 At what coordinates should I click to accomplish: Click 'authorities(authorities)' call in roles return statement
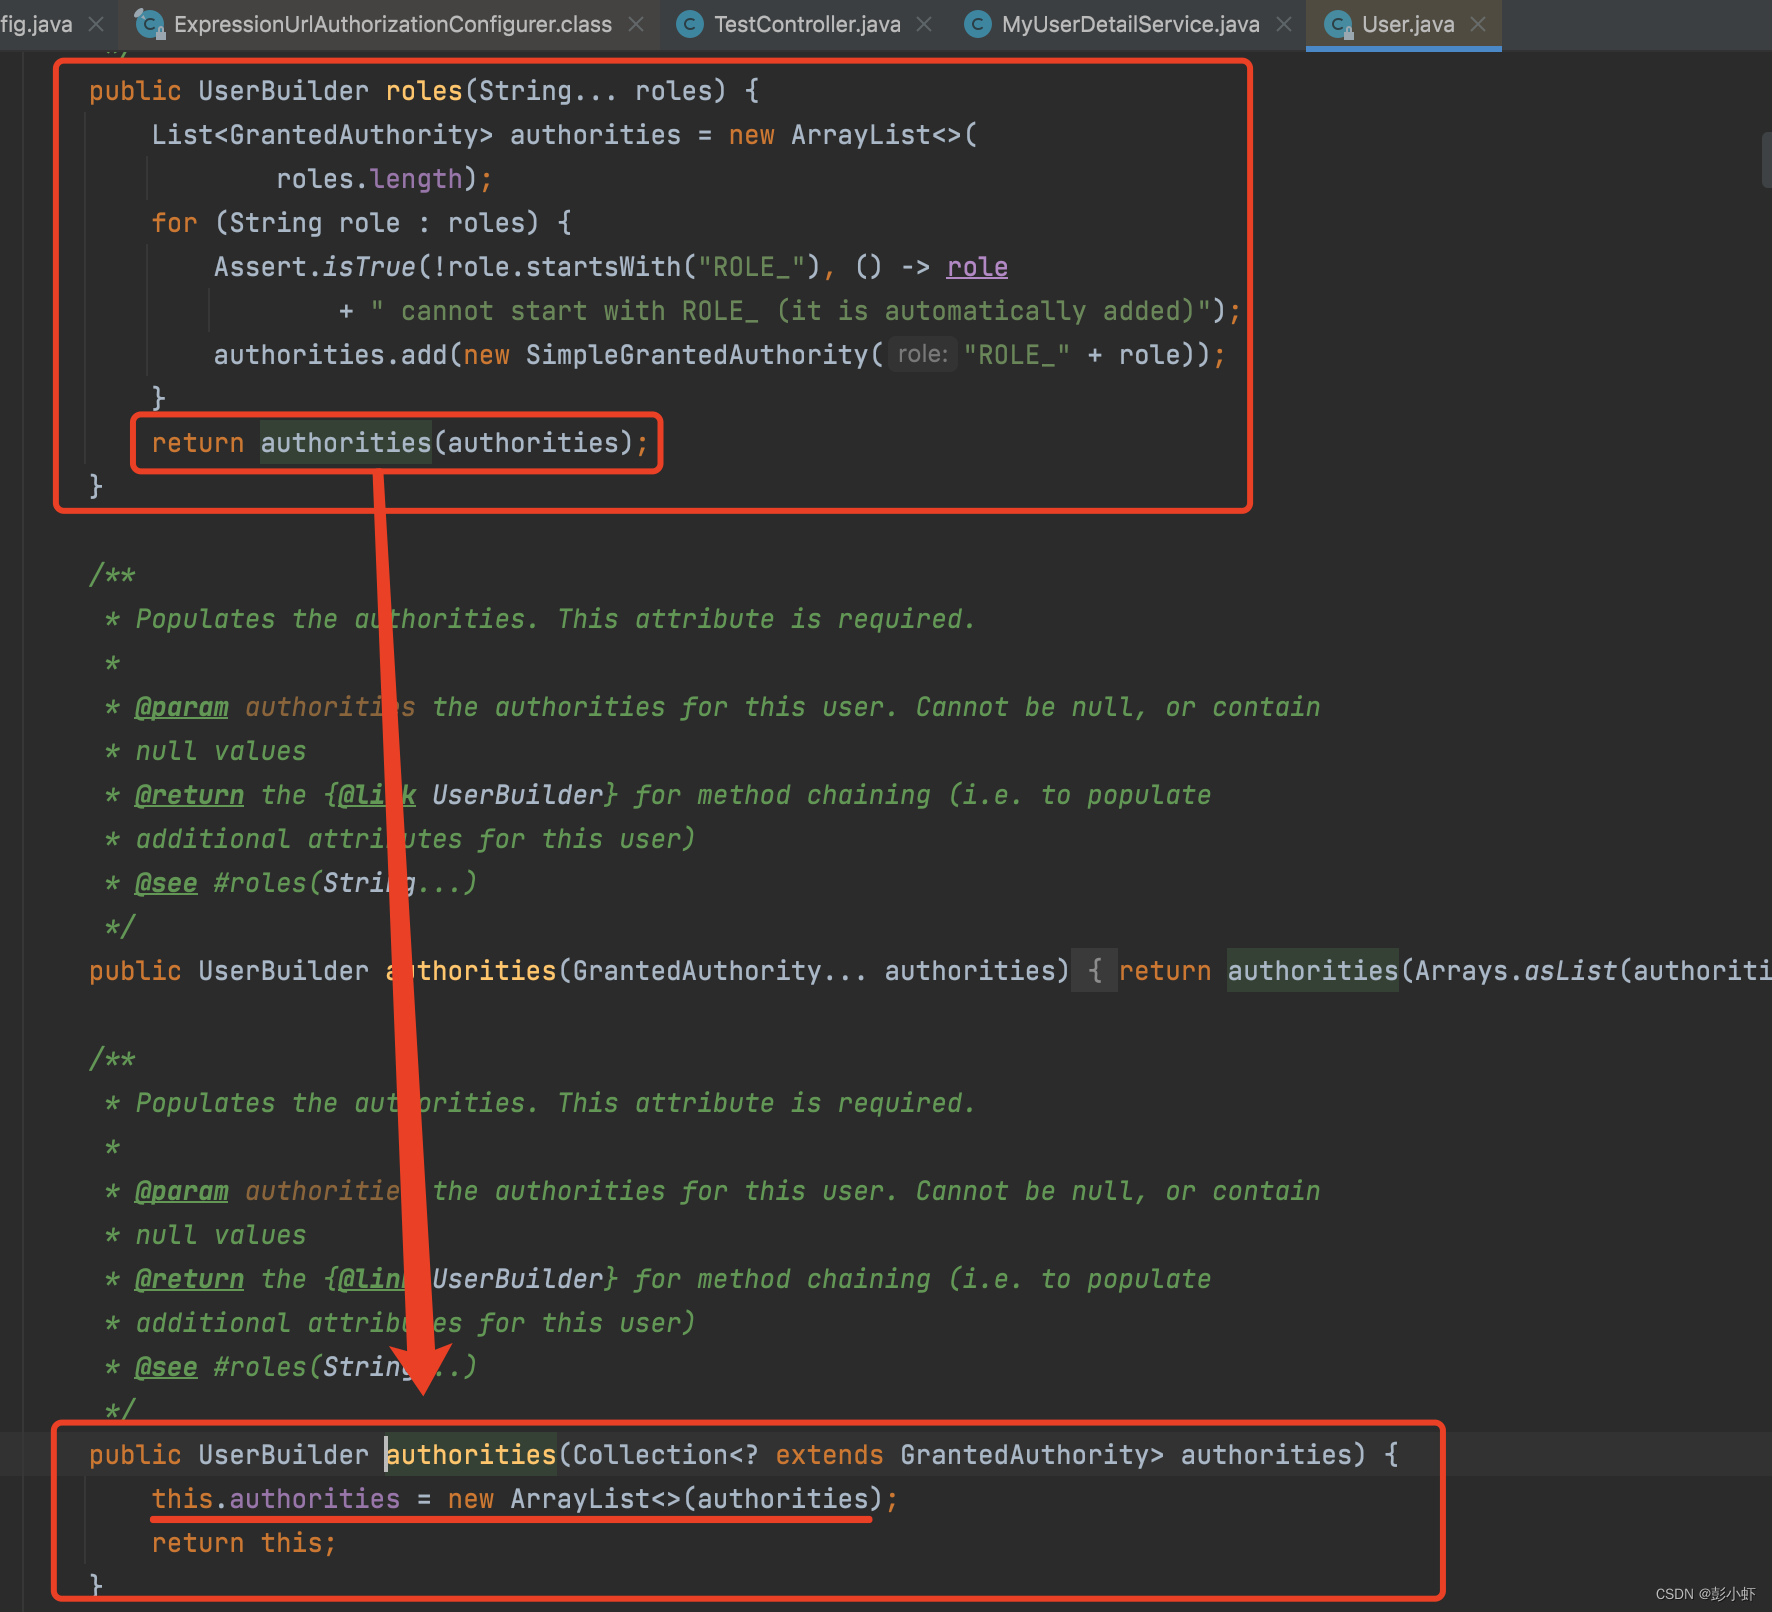446,443
